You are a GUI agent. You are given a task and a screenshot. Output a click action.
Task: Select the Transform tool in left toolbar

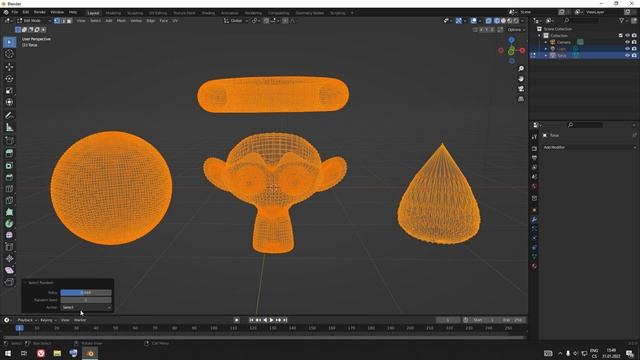9,102
